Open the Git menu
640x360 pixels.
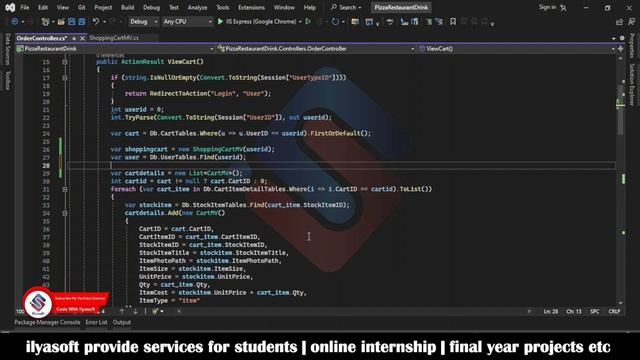click(82, 7)
